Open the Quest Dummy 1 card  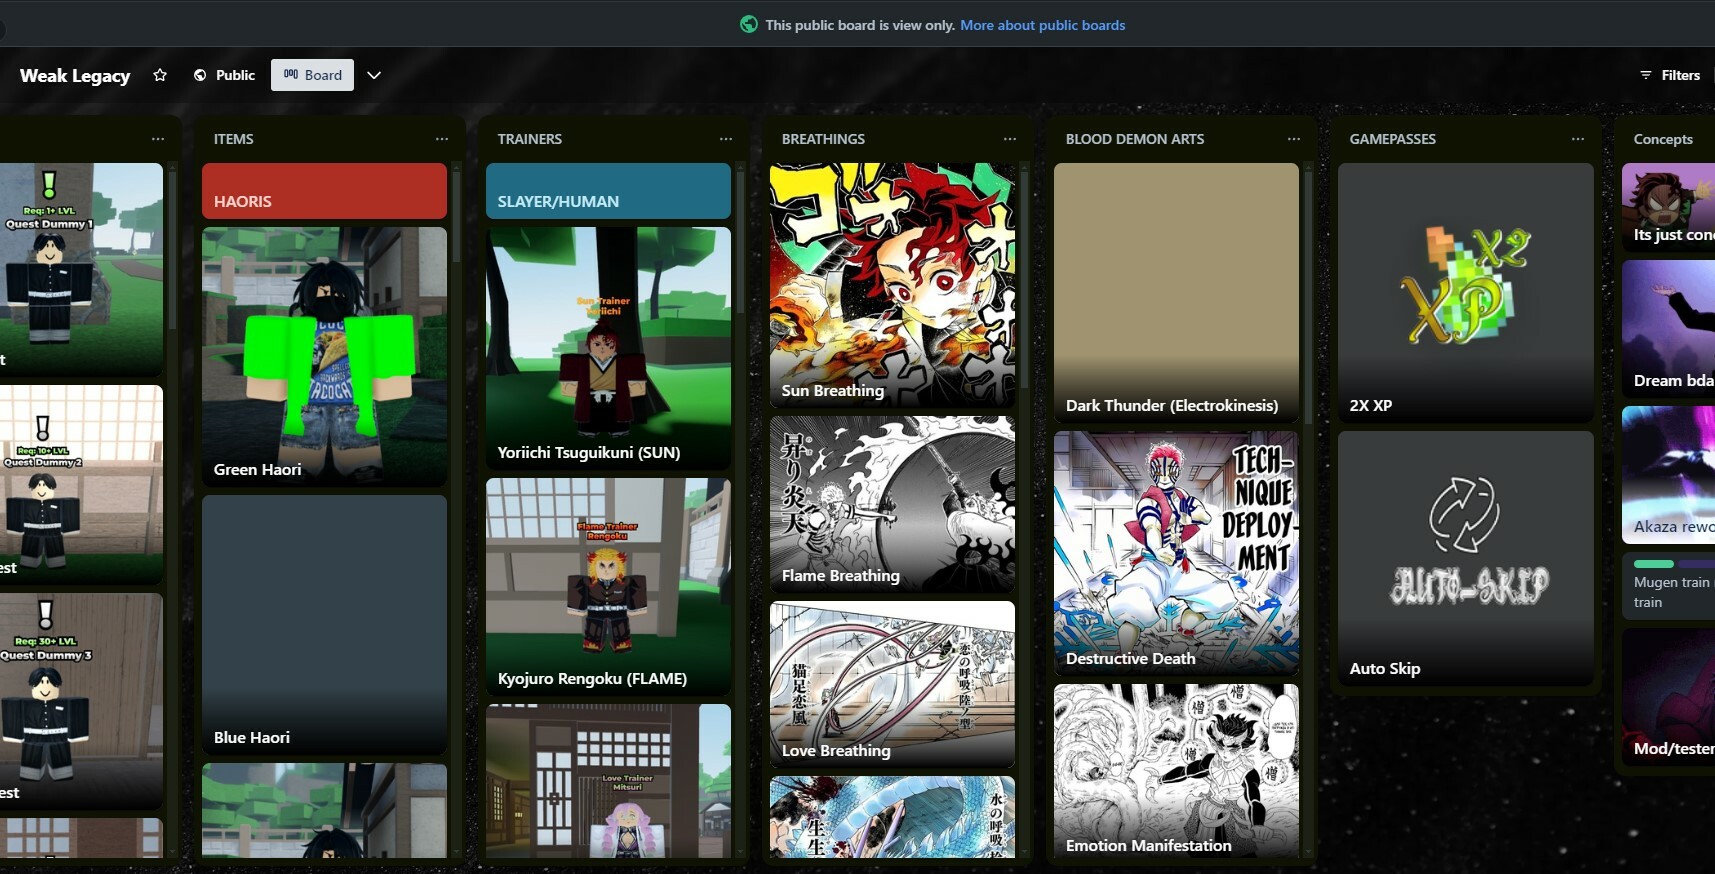pos(81,270)
